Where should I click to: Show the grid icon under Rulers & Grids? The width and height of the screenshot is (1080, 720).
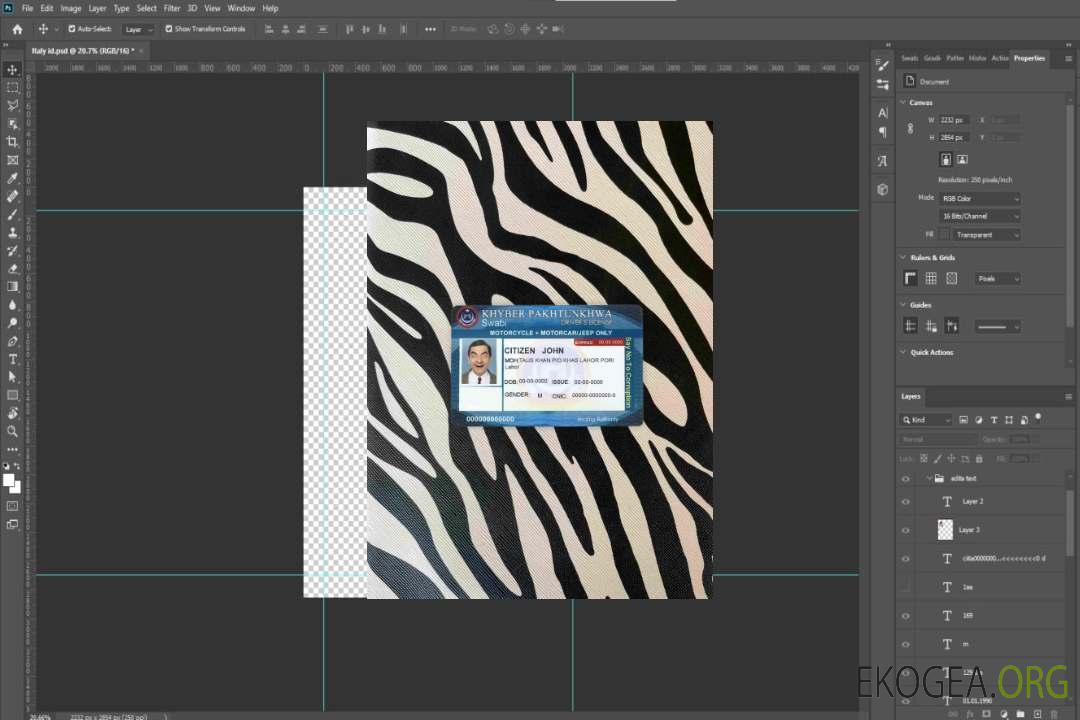tap(931, 279)
